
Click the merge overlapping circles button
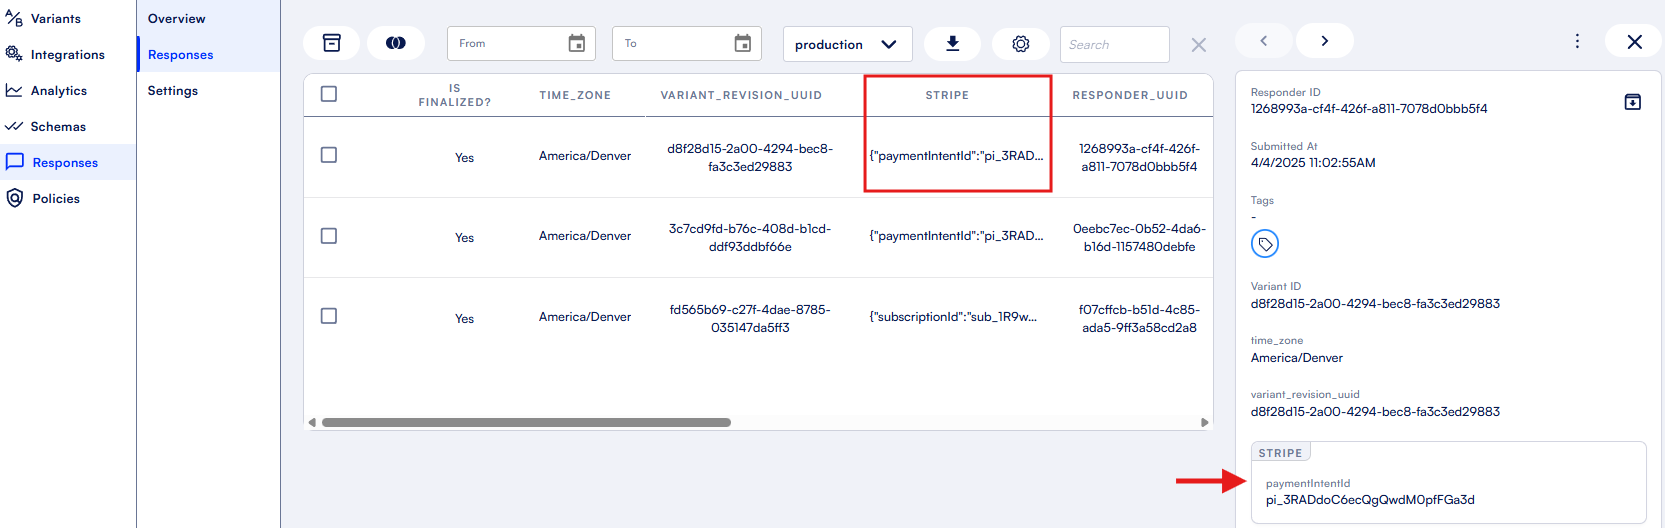(396, 43)
